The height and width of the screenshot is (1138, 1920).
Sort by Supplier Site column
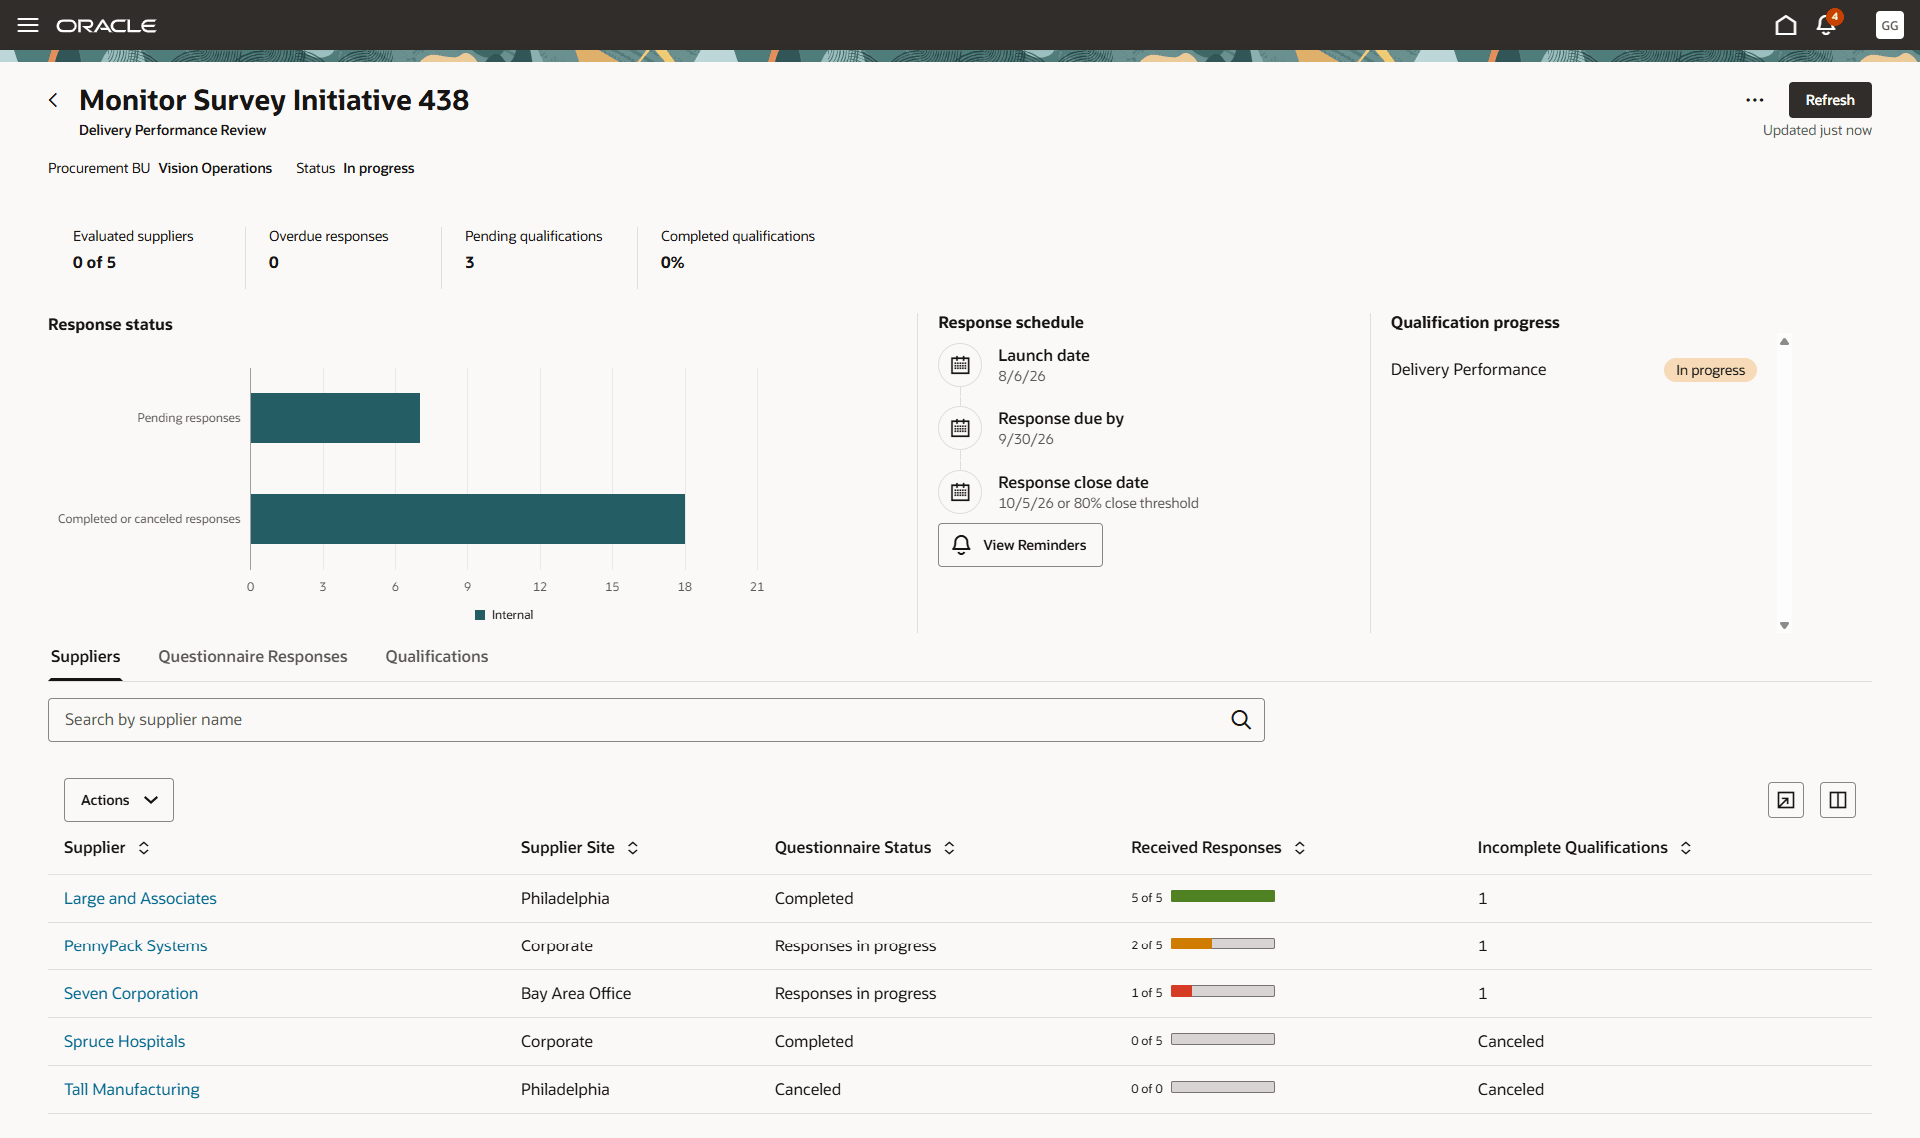point(633,848)
